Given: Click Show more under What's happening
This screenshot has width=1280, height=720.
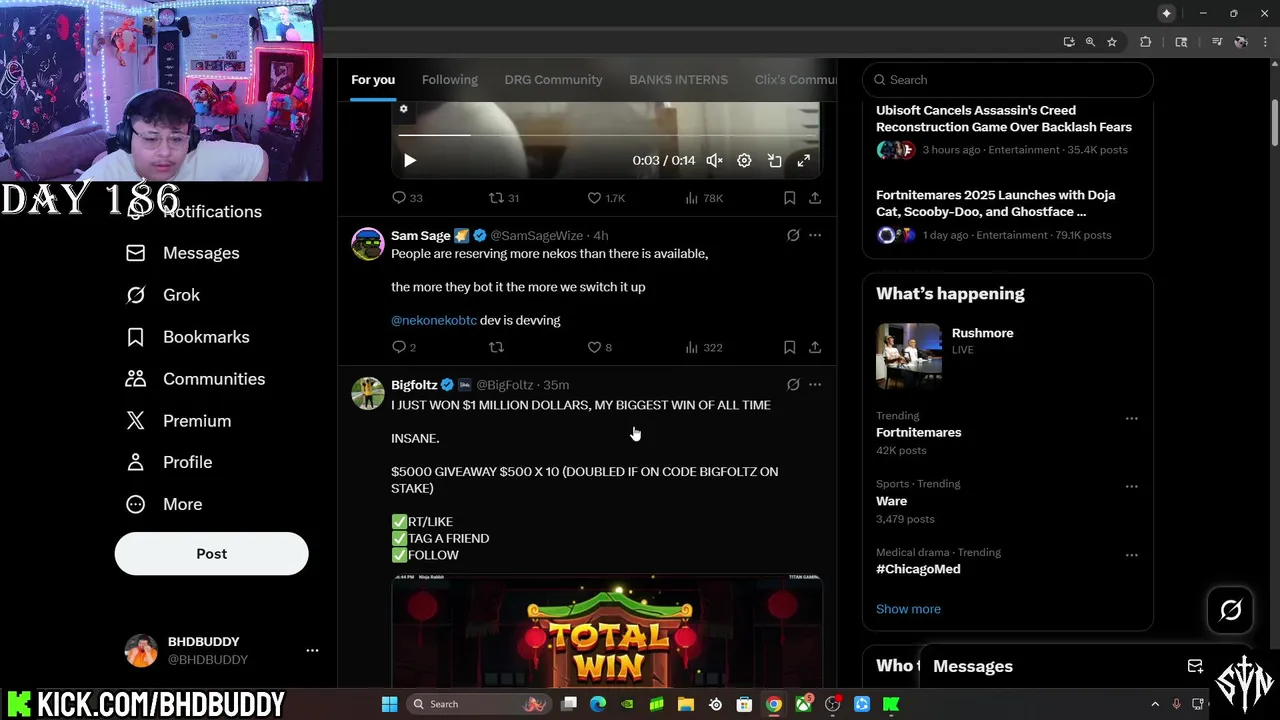Looking at the screenshot, I should [x=908, y=609].
